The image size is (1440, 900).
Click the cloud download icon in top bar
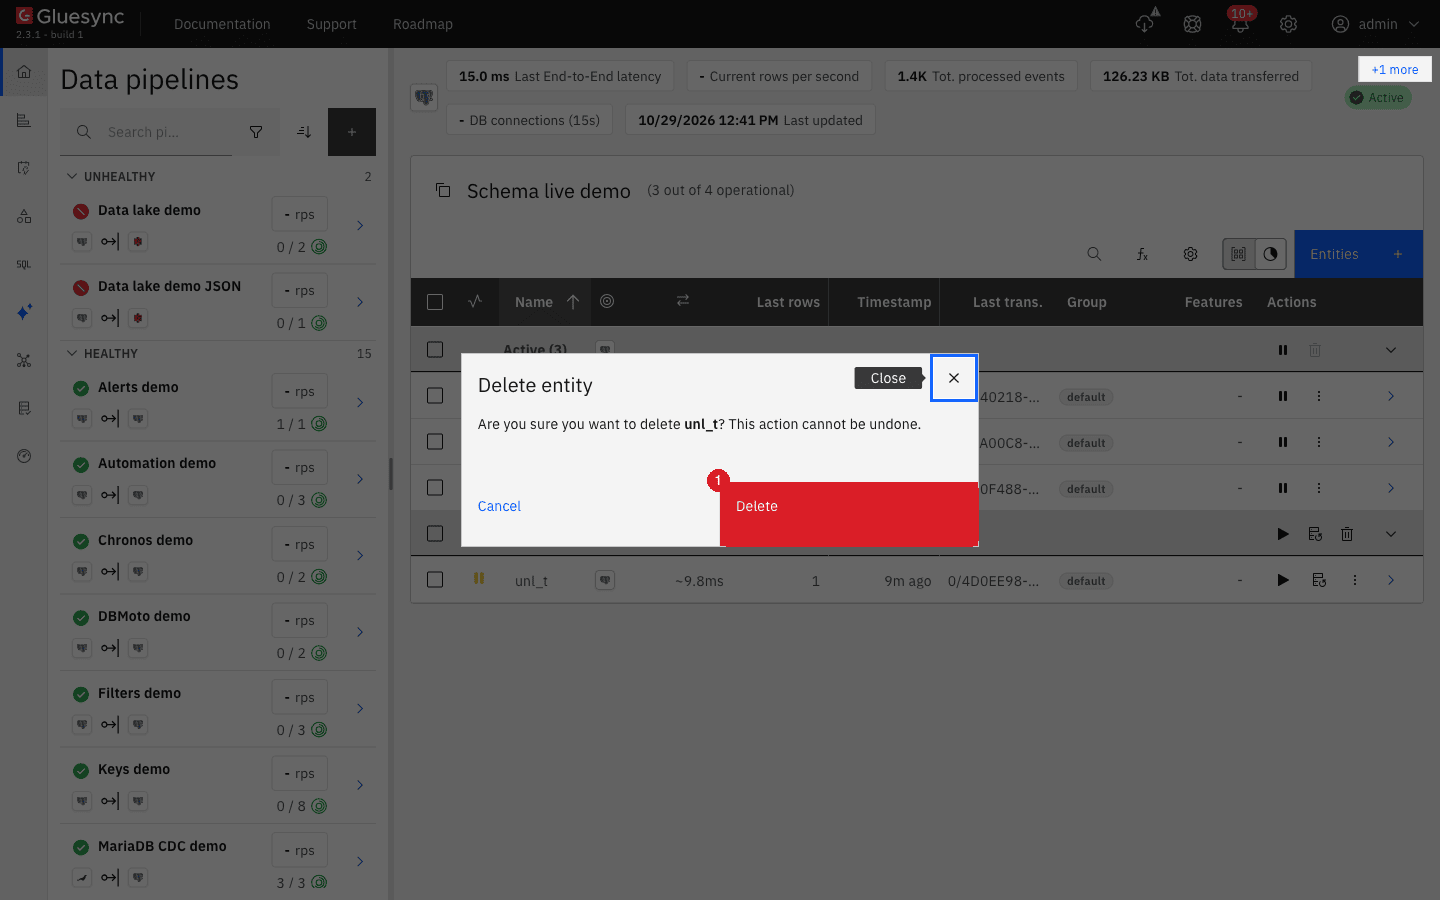pos(1145,24)
